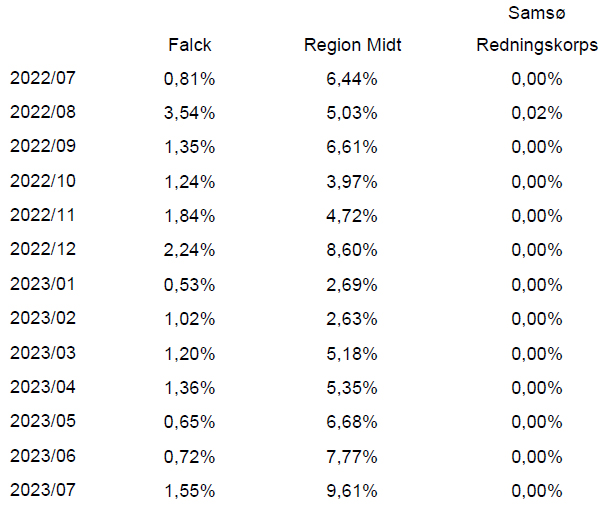This screenshot has height=511, width=608.
Task: Select the 2022/07 row label
Action: [x=43, y=78]
